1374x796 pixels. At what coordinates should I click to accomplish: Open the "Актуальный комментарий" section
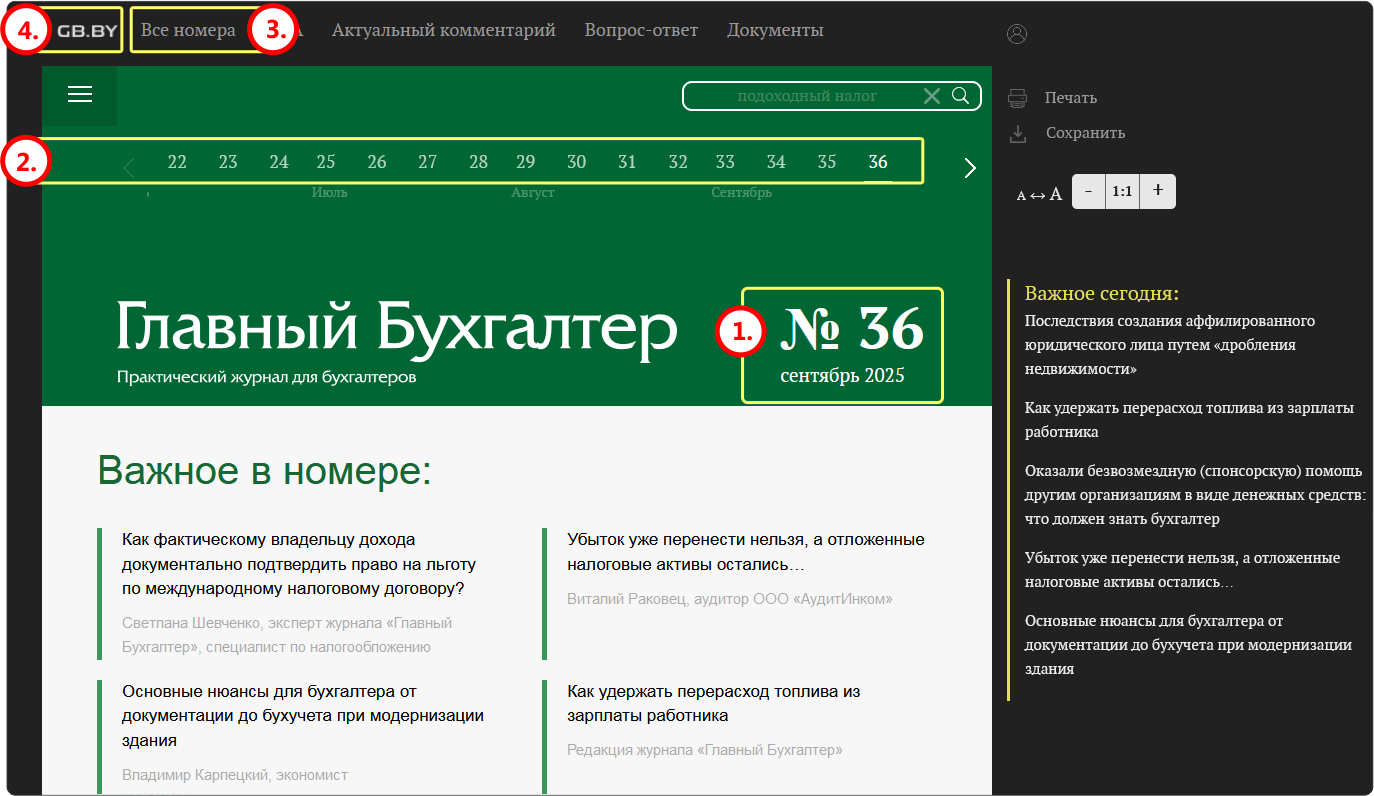(443, 30)
